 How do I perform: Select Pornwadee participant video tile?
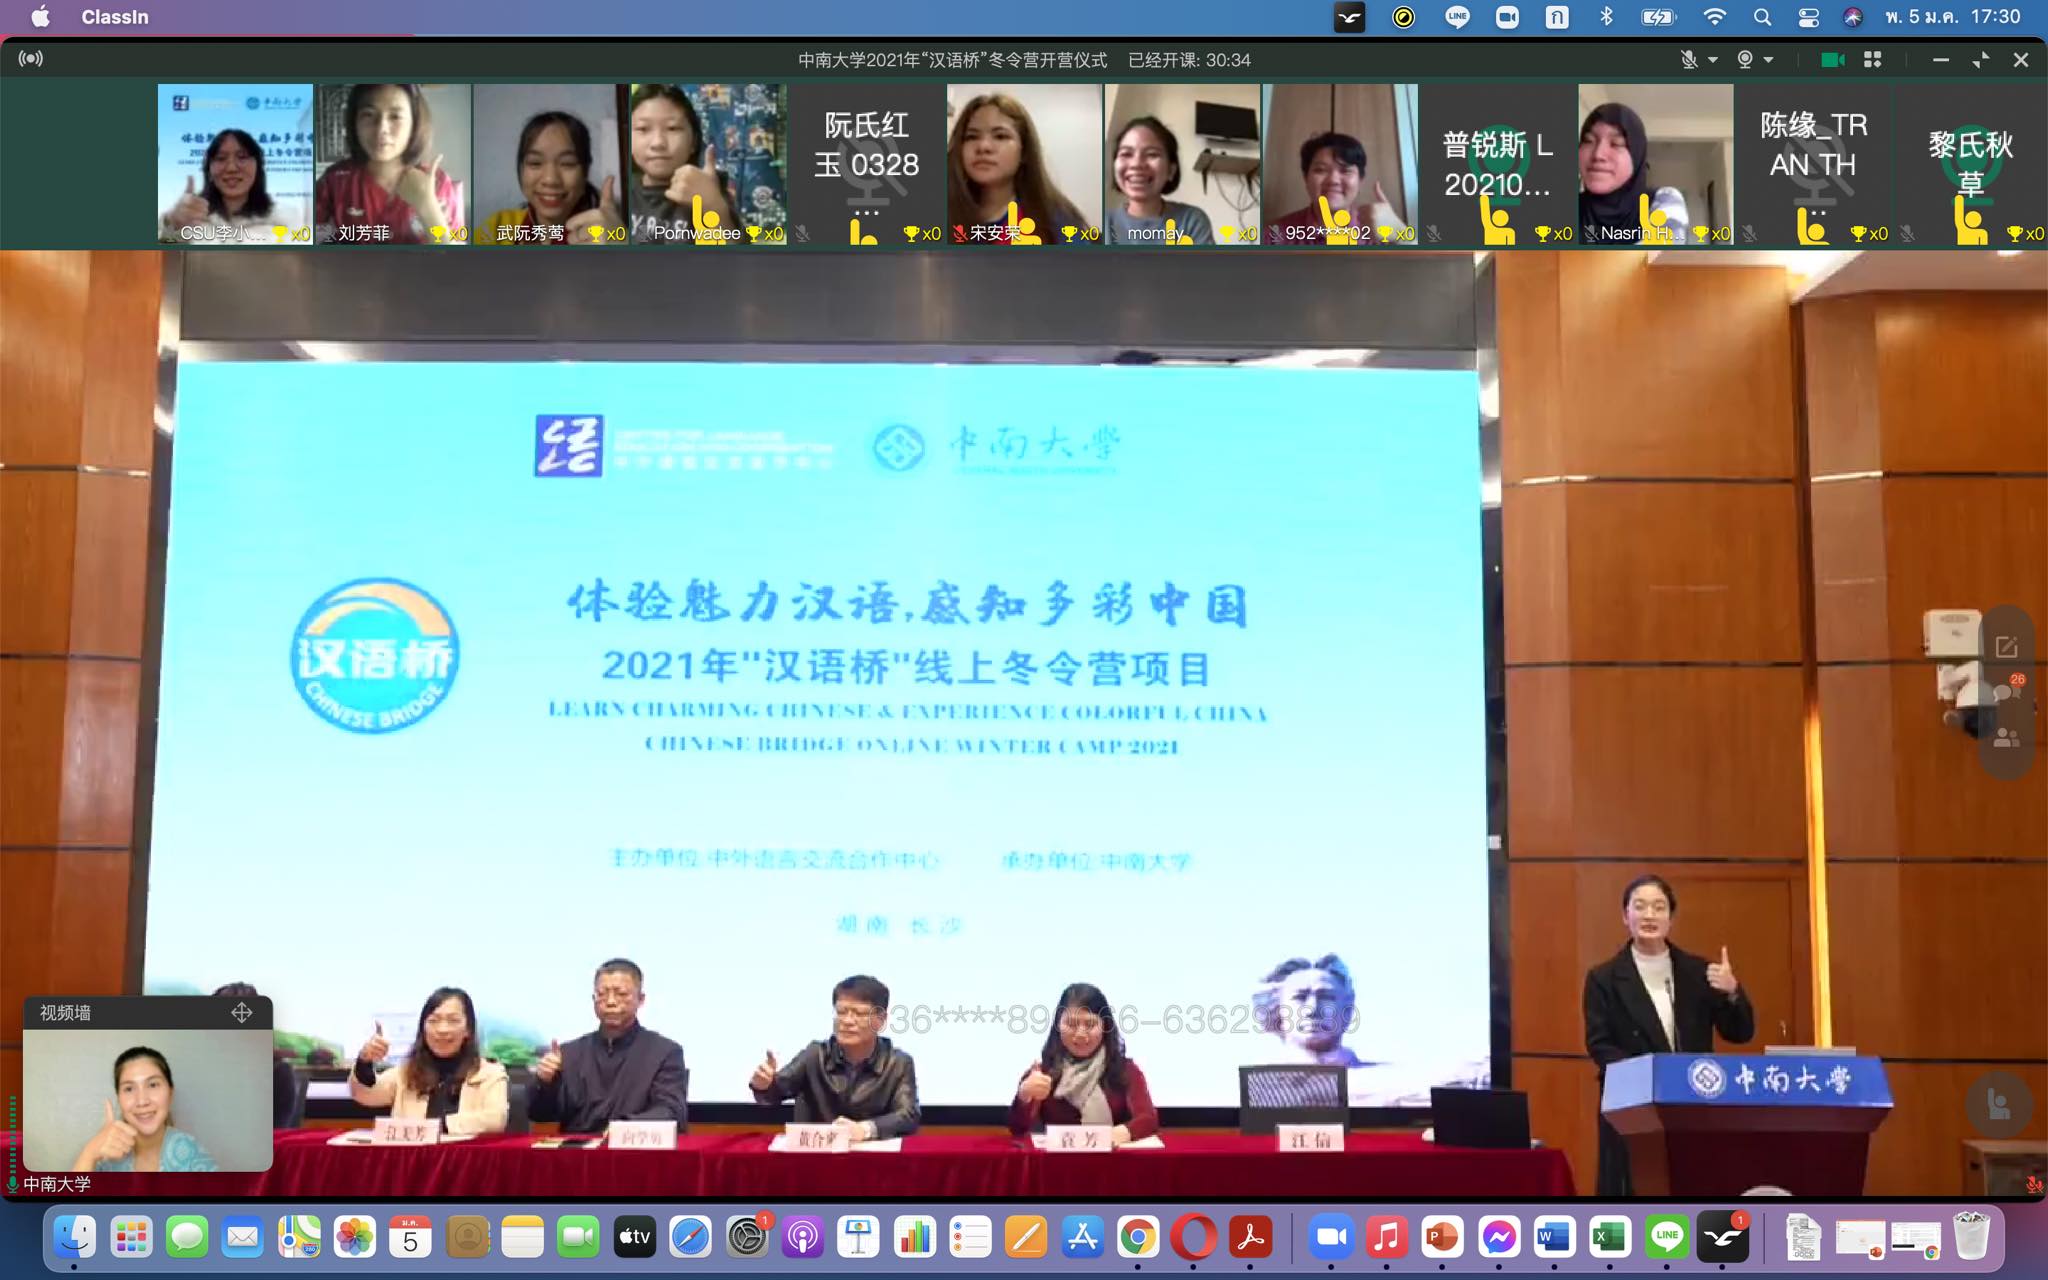coord(708,164)
